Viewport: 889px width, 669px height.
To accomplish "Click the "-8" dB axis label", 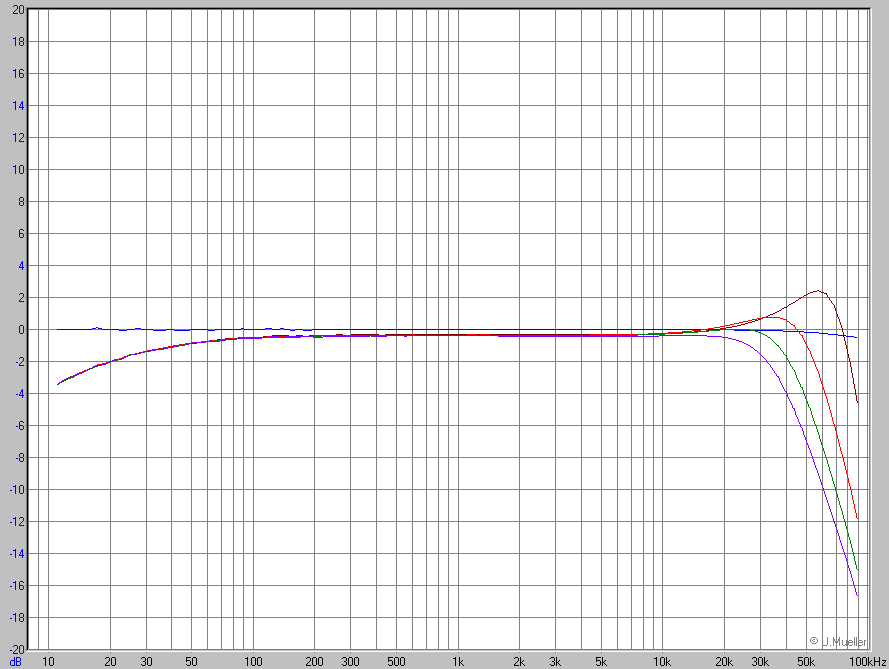I will point(19,458).
